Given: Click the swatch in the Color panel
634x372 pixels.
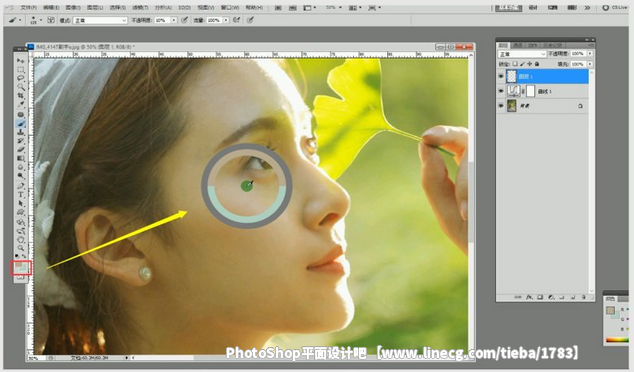Looking at the screenshot, I should tap(610, 311).
